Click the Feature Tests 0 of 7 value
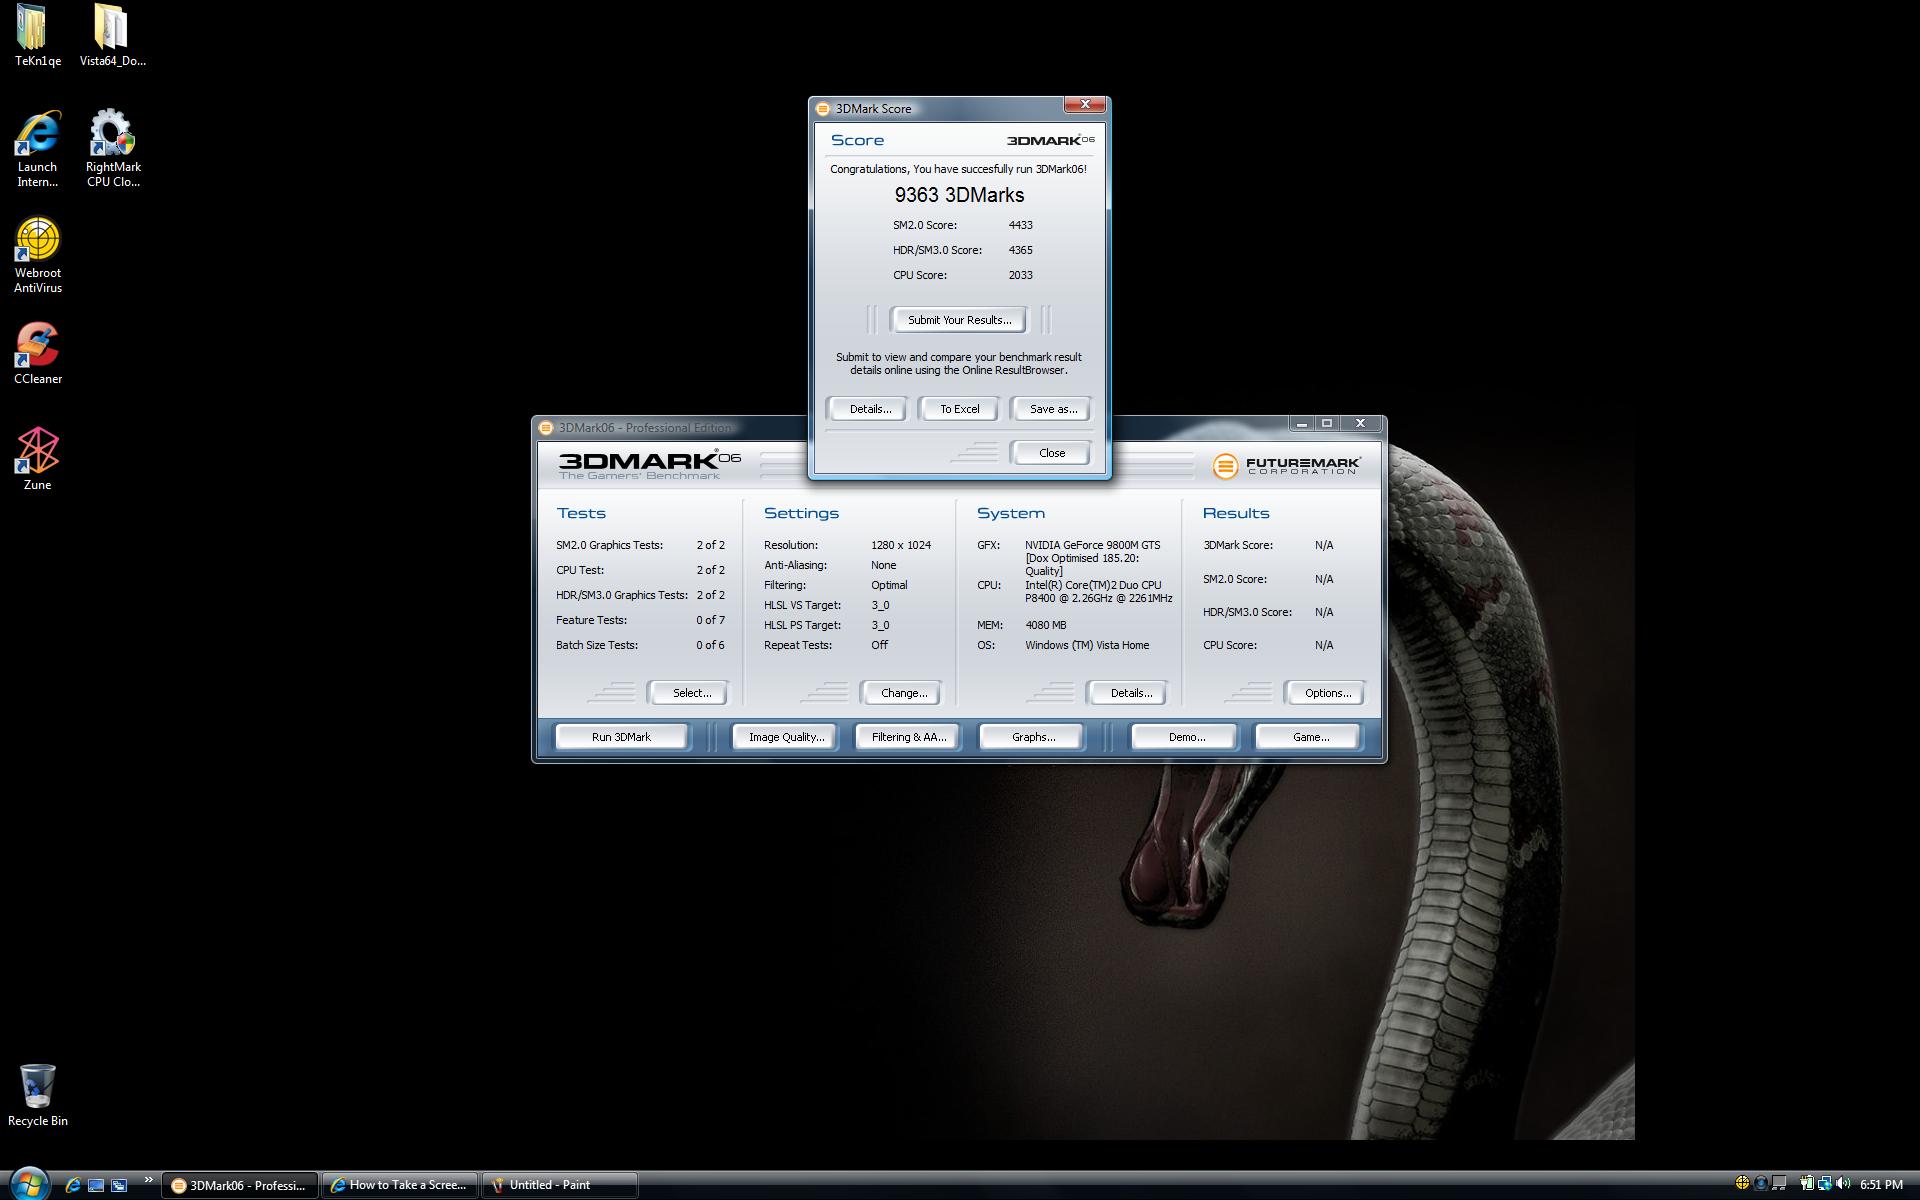The height and width of the screenshot is (1200, 1920). point(710,620)
